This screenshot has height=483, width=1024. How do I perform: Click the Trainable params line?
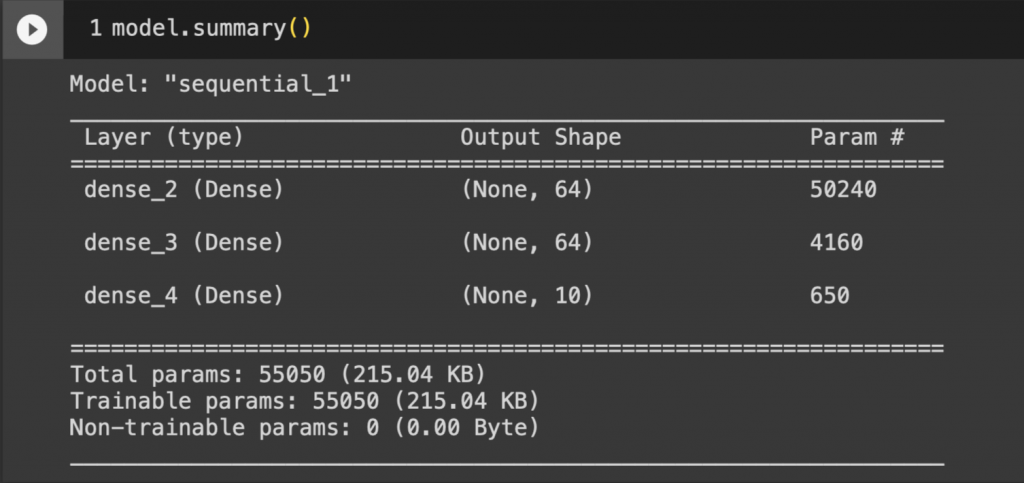click(x=305, y=401)
